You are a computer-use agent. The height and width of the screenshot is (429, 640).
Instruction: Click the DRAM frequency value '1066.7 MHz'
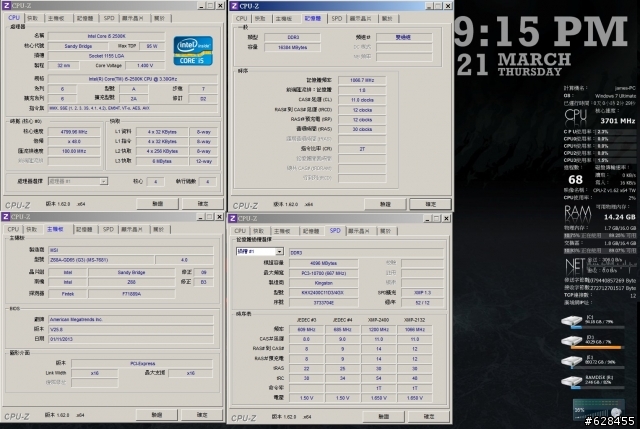[x=362, y=80]
